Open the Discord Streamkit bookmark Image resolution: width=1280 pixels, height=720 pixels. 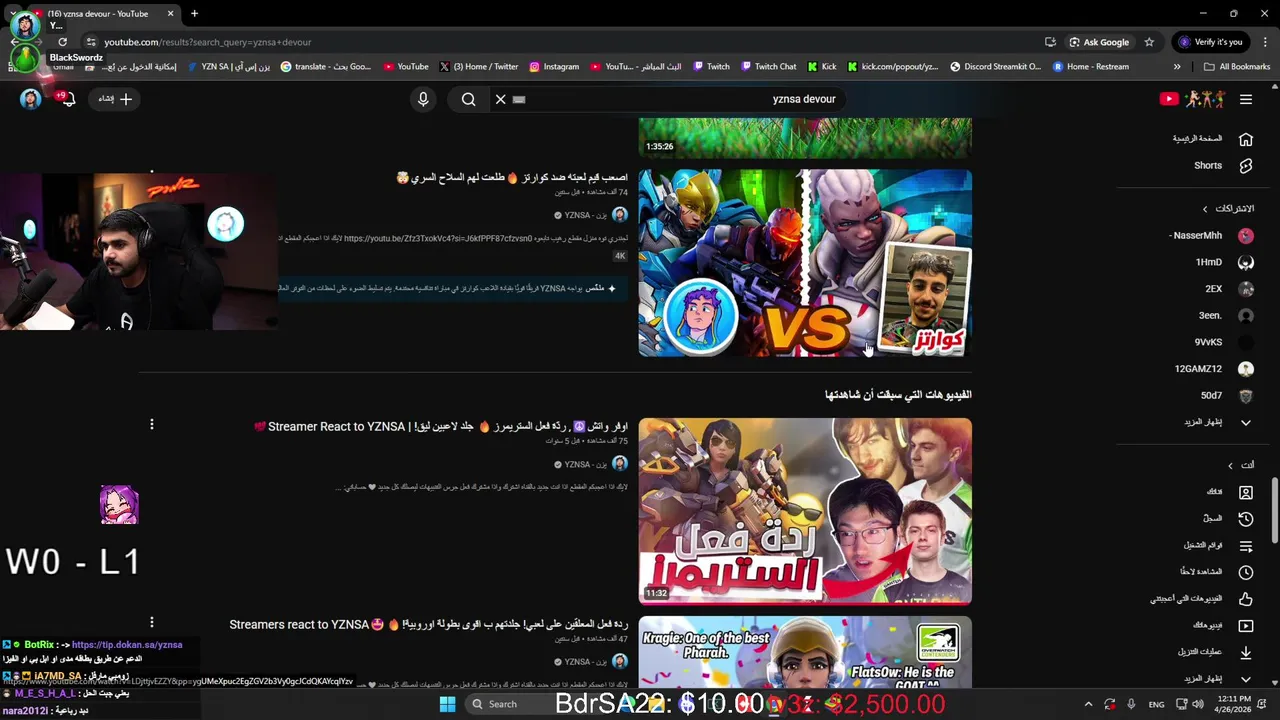click(x=995, y=67)
